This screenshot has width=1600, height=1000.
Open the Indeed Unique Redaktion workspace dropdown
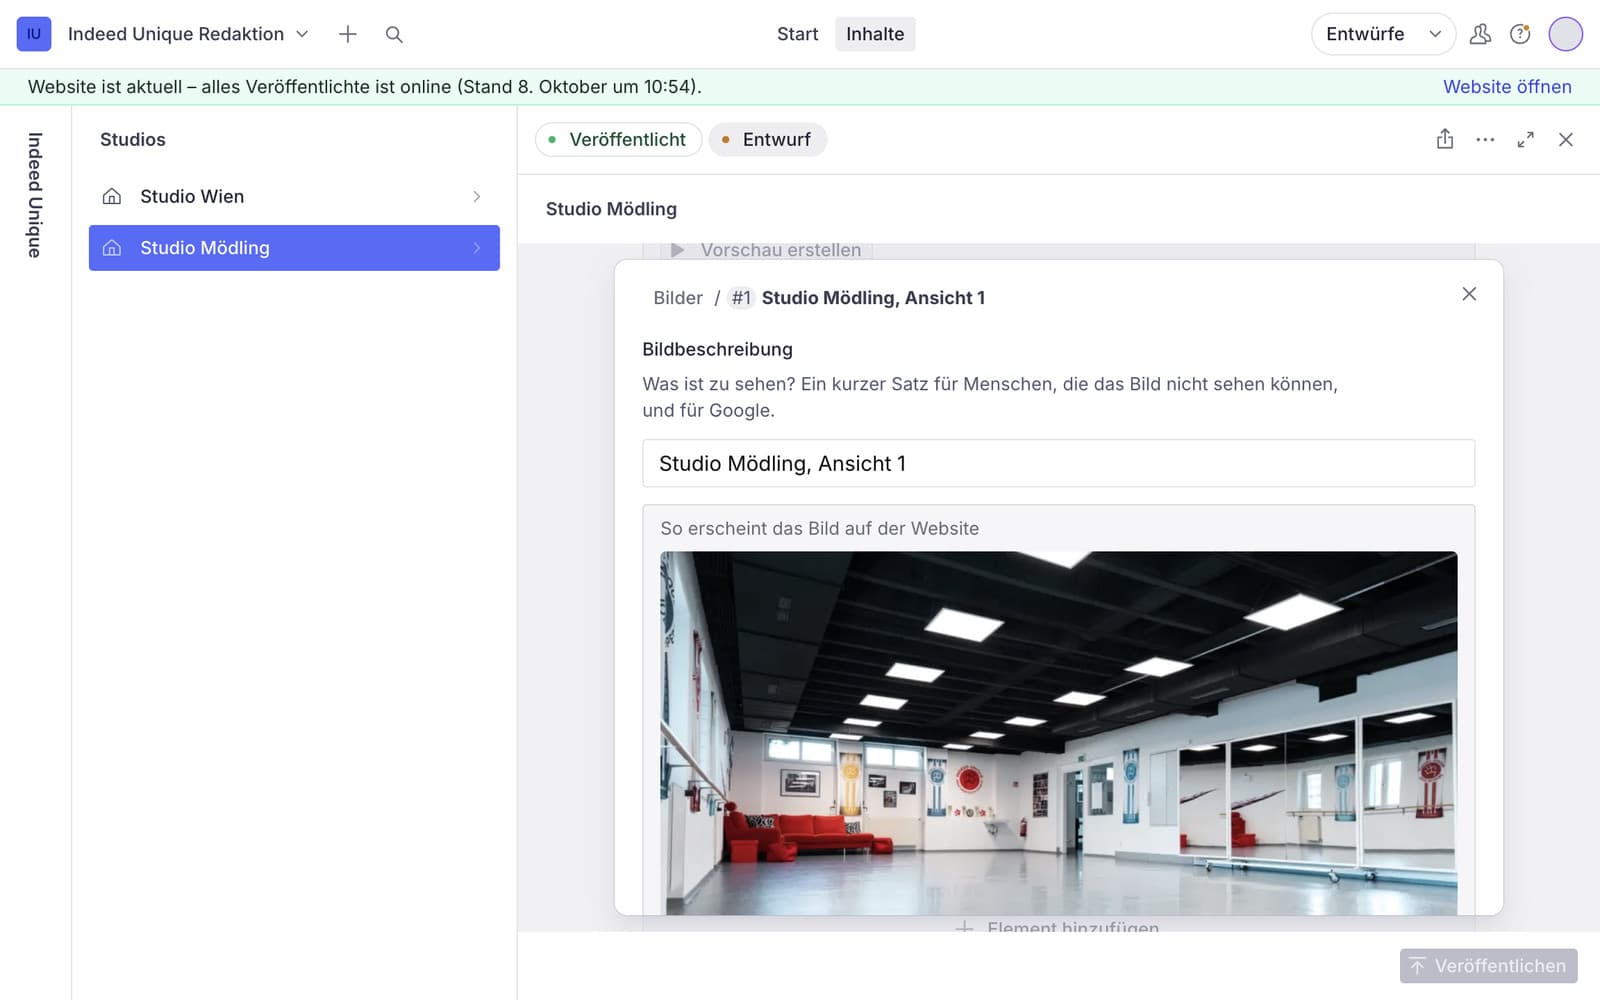[x=188, y=34]
